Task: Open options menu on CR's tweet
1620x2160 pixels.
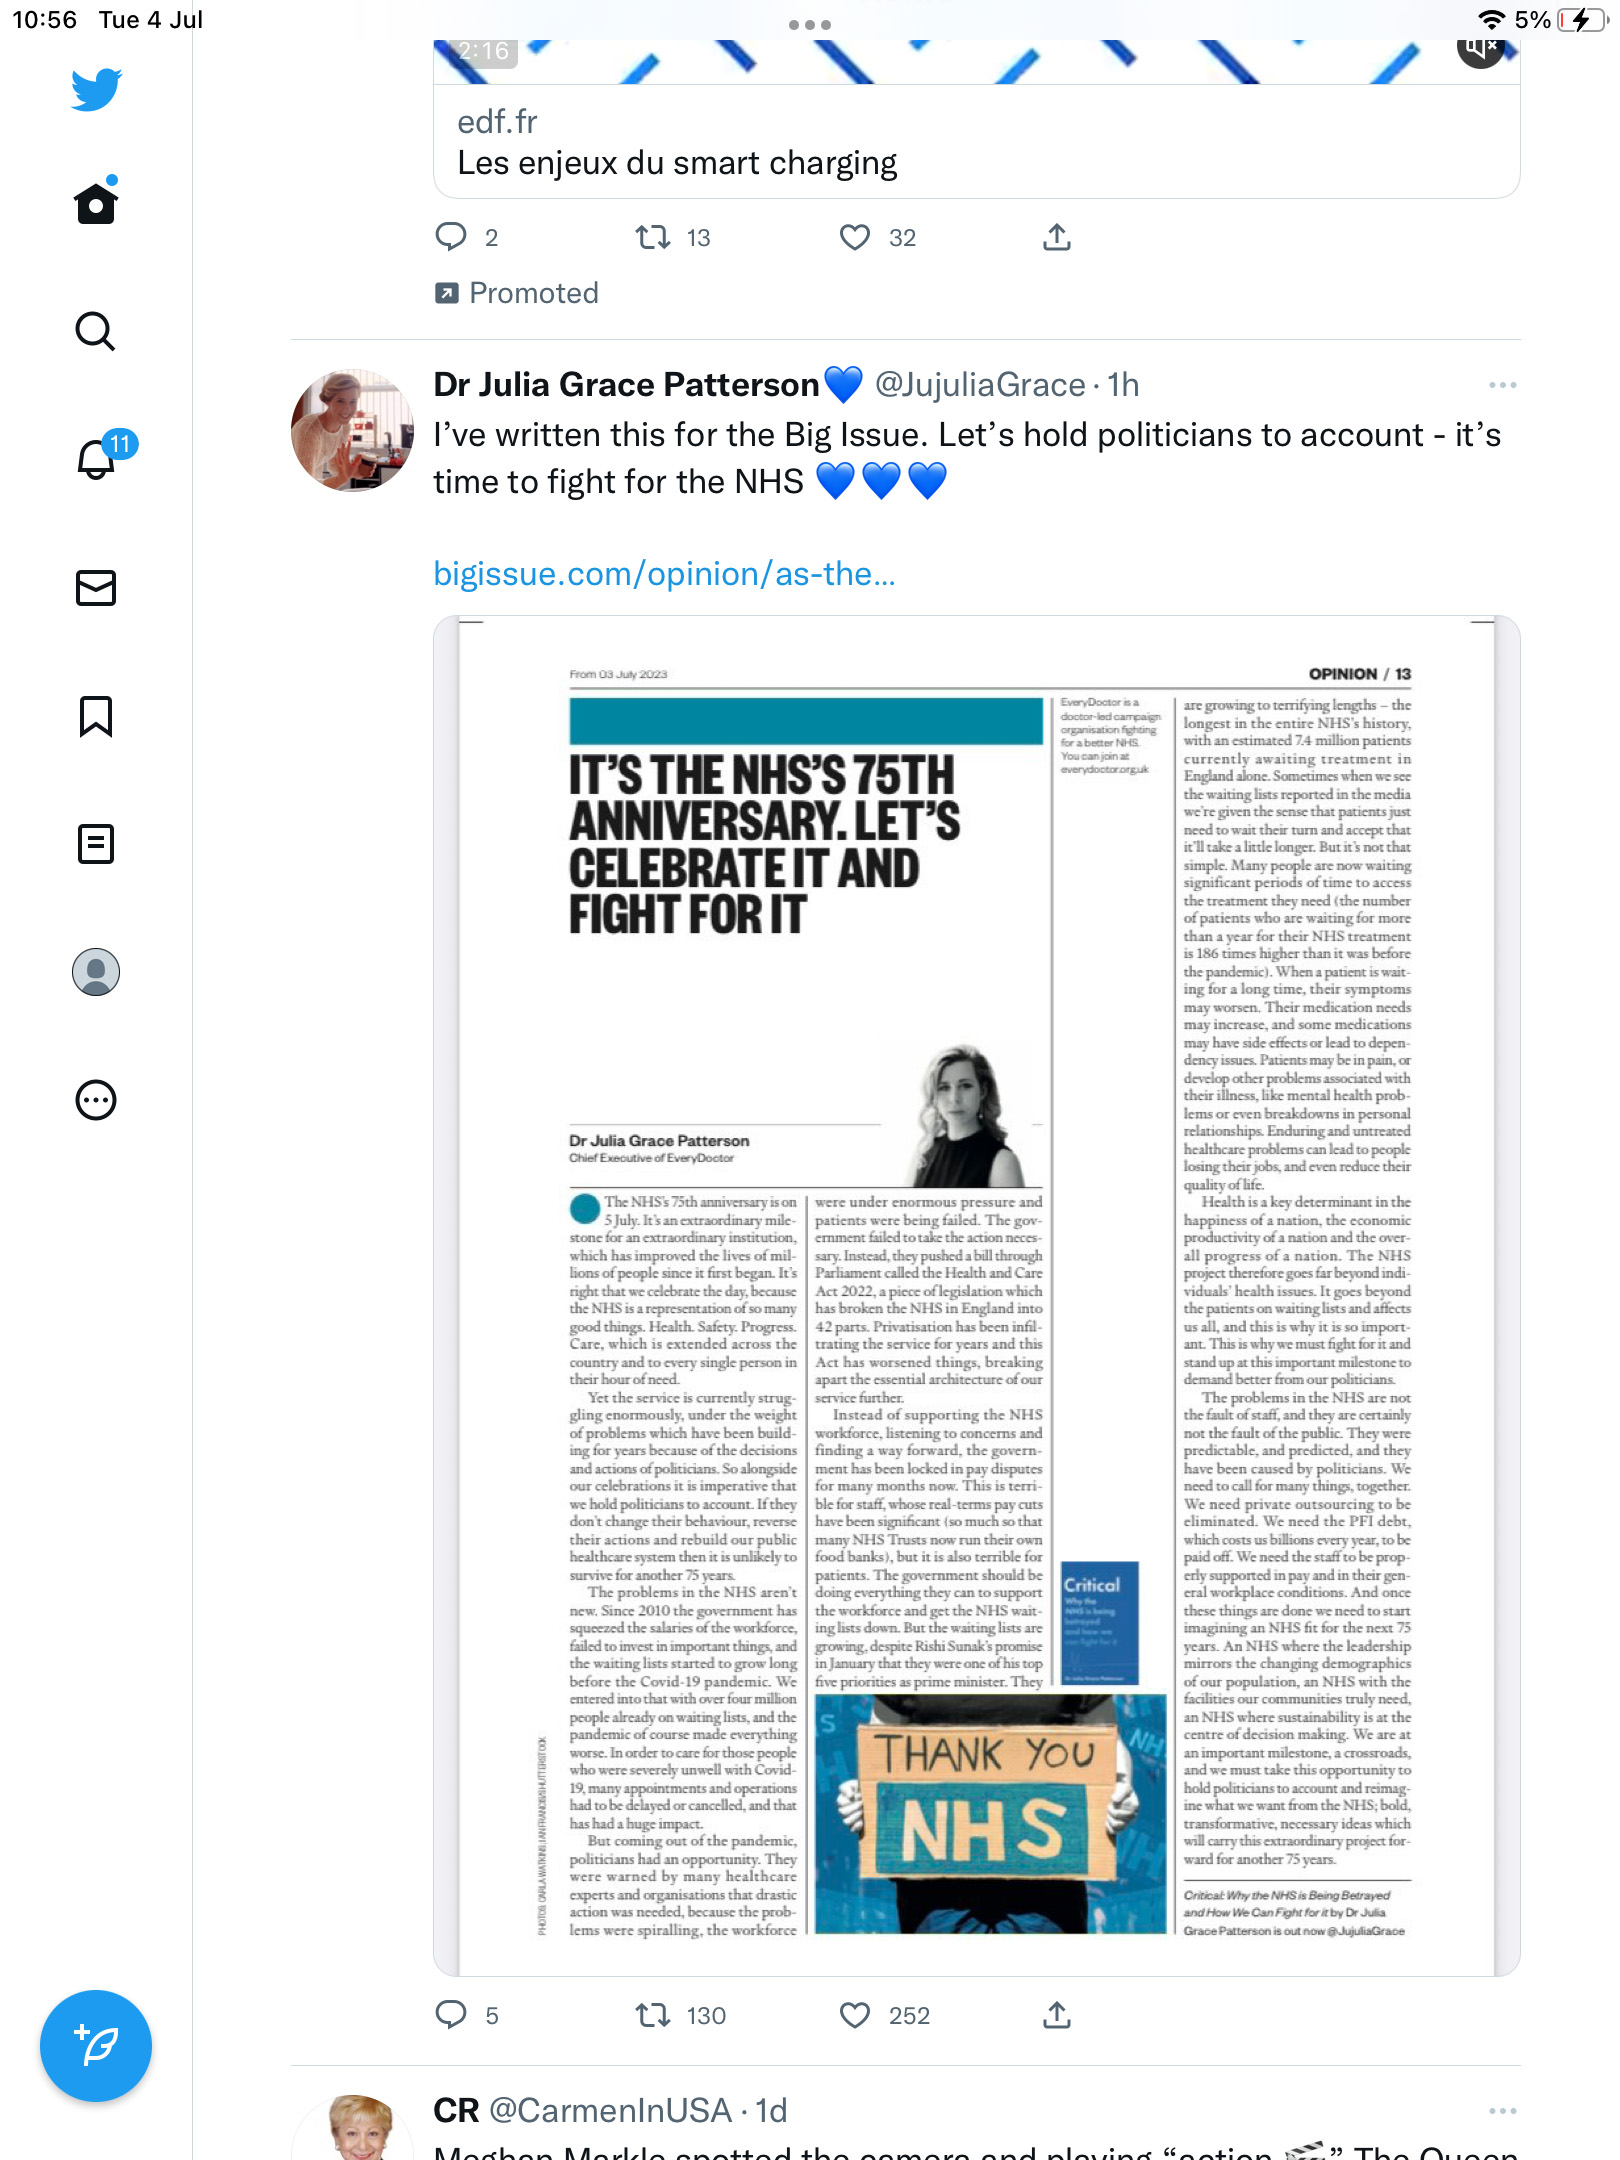Action: tap(1502, 2111)
